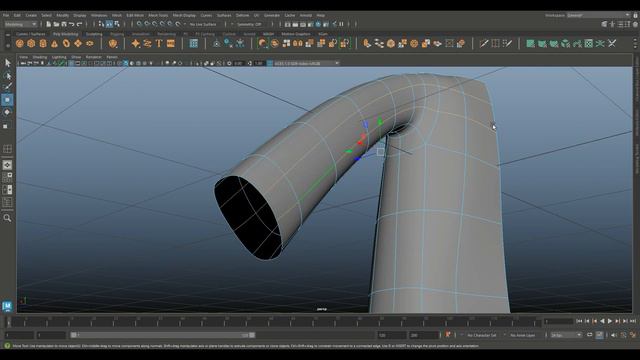The image size is (640, 360).
Task: Click the open scene folder icon
Action: pos(56,24)
